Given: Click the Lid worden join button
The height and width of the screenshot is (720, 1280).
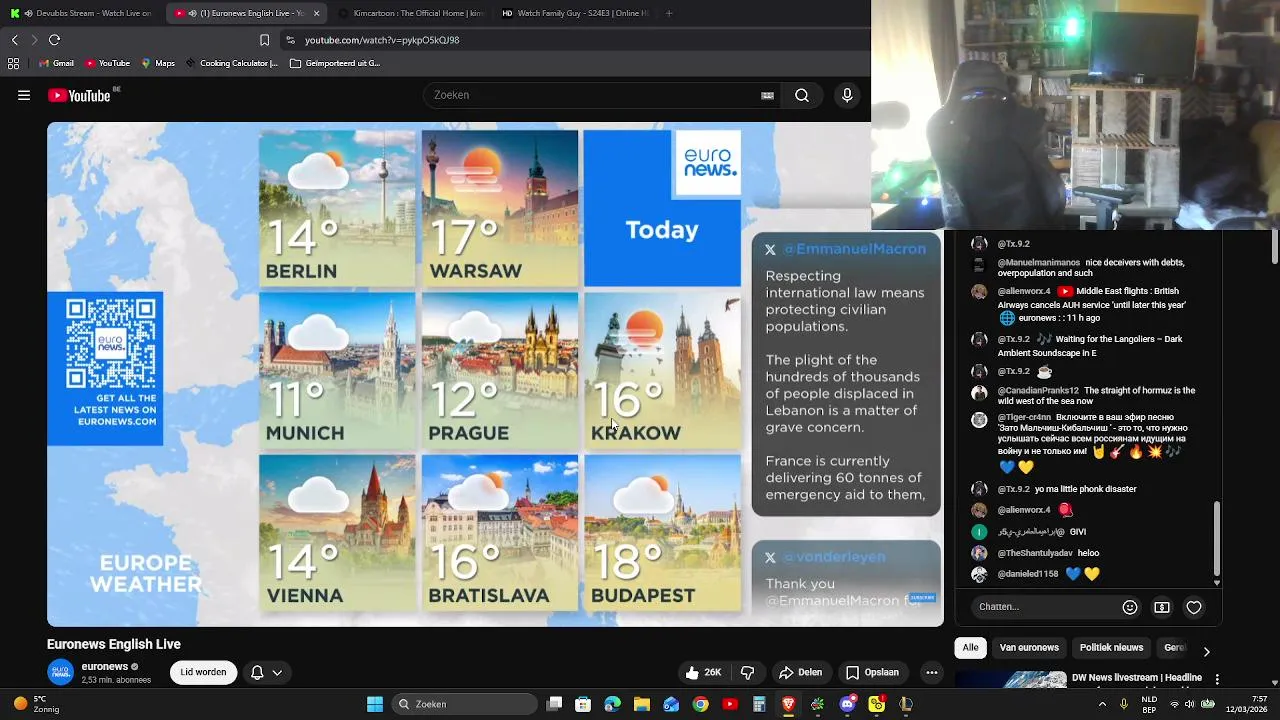Looking at the screenshot, I should (203, 673).
